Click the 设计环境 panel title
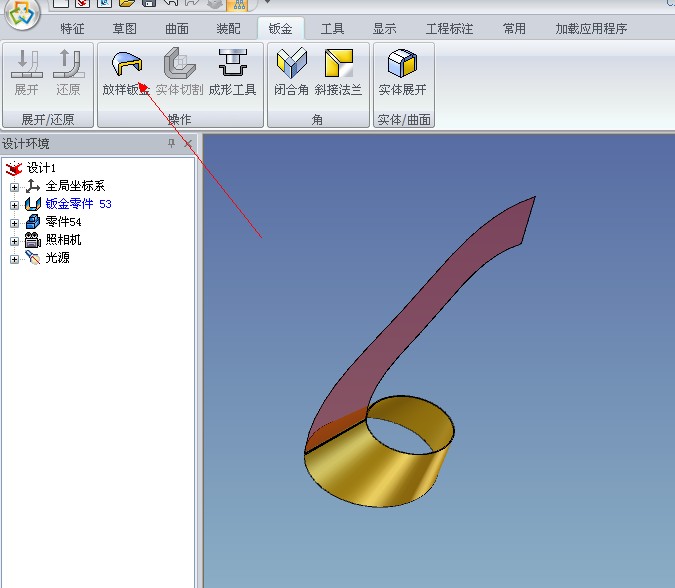The image size is (675, 588). point(25,143)
